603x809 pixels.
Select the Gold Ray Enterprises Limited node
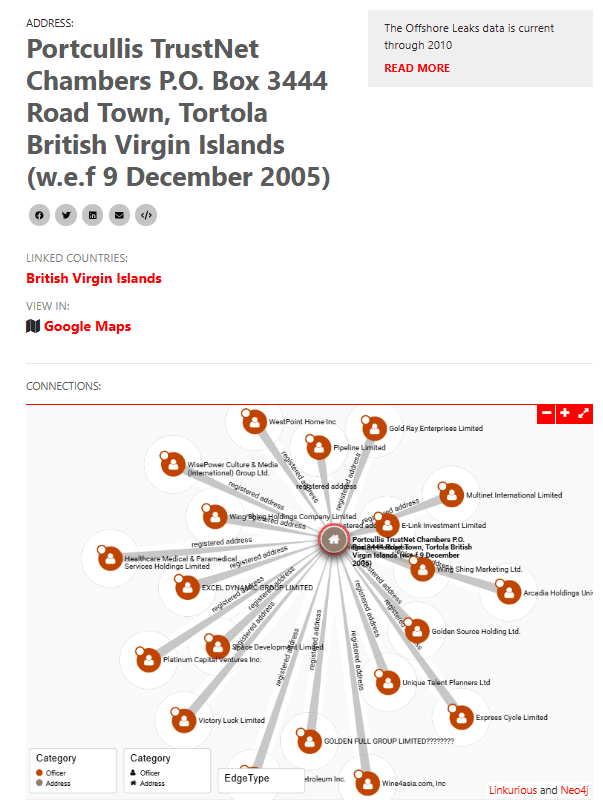pos(374,428)
